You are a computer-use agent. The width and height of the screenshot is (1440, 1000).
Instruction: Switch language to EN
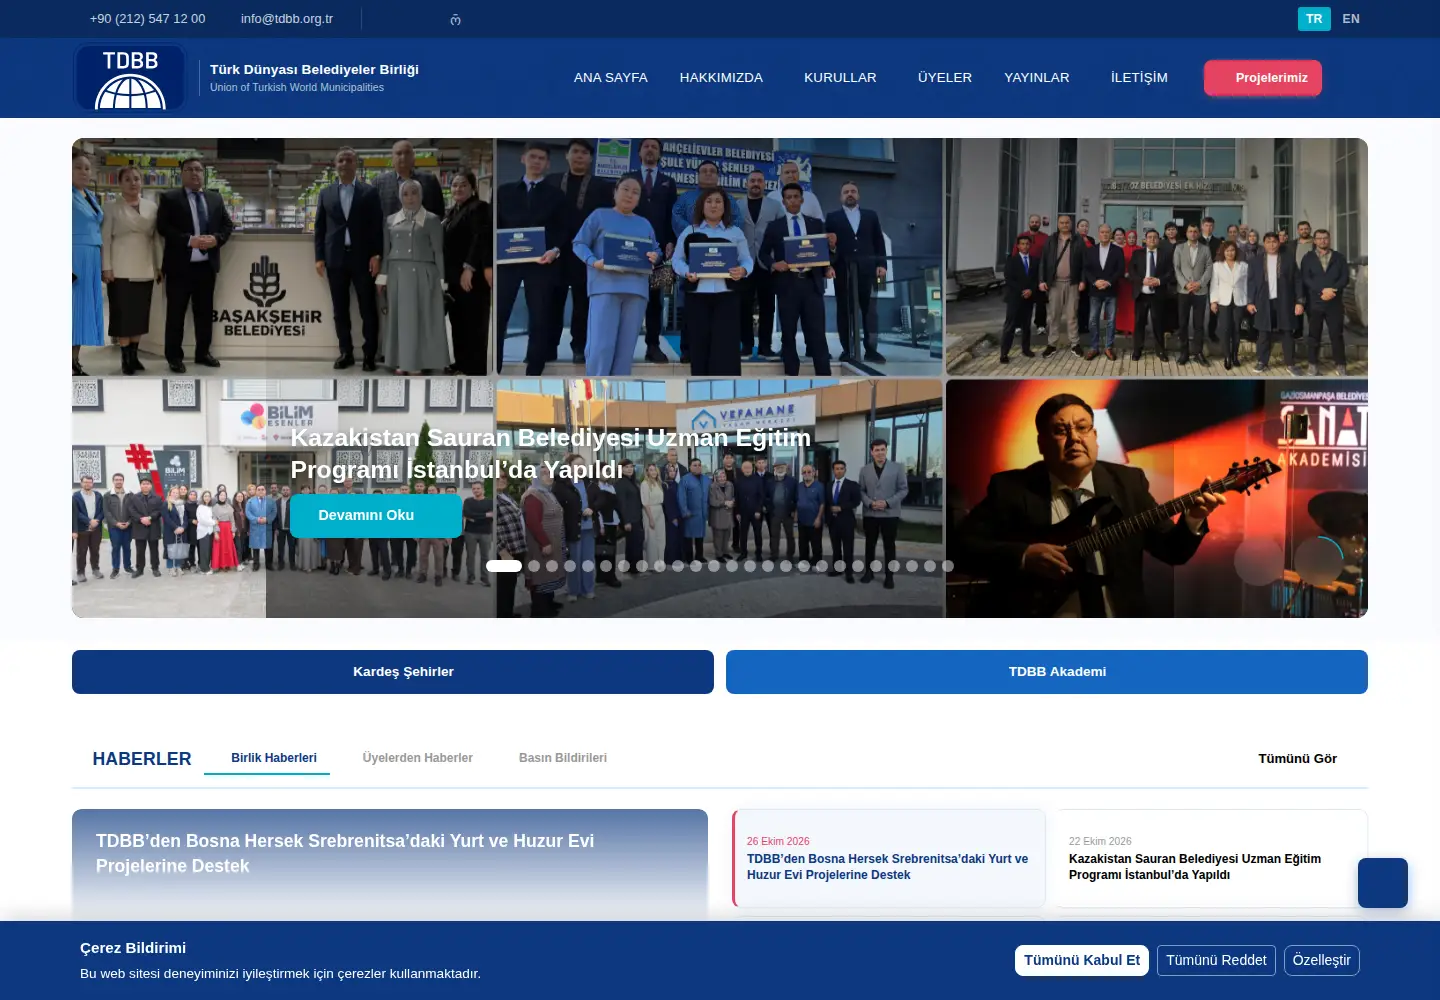(x=1351, y=19)
